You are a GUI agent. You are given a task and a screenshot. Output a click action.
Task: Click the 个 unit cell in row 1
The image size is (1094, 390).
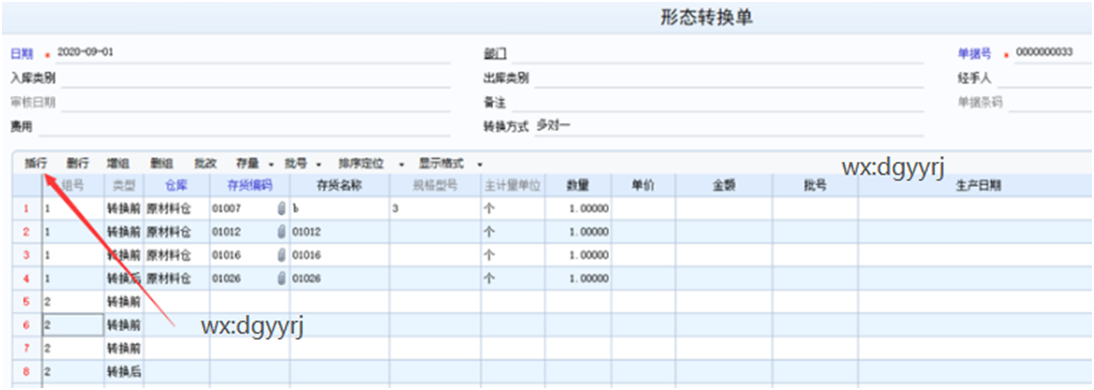coord(513,209)
